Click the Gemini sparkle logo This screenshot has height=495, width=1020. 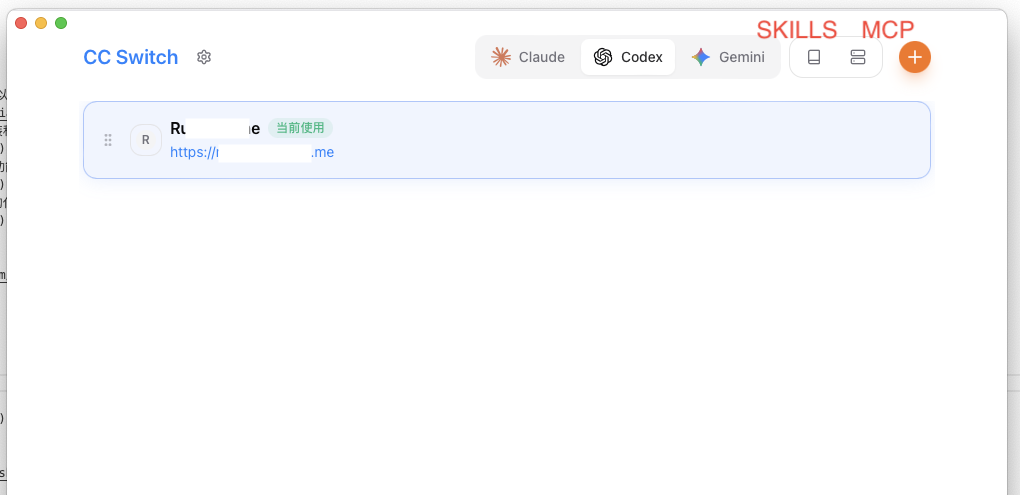pyautogui.click(x=701, y=57)
